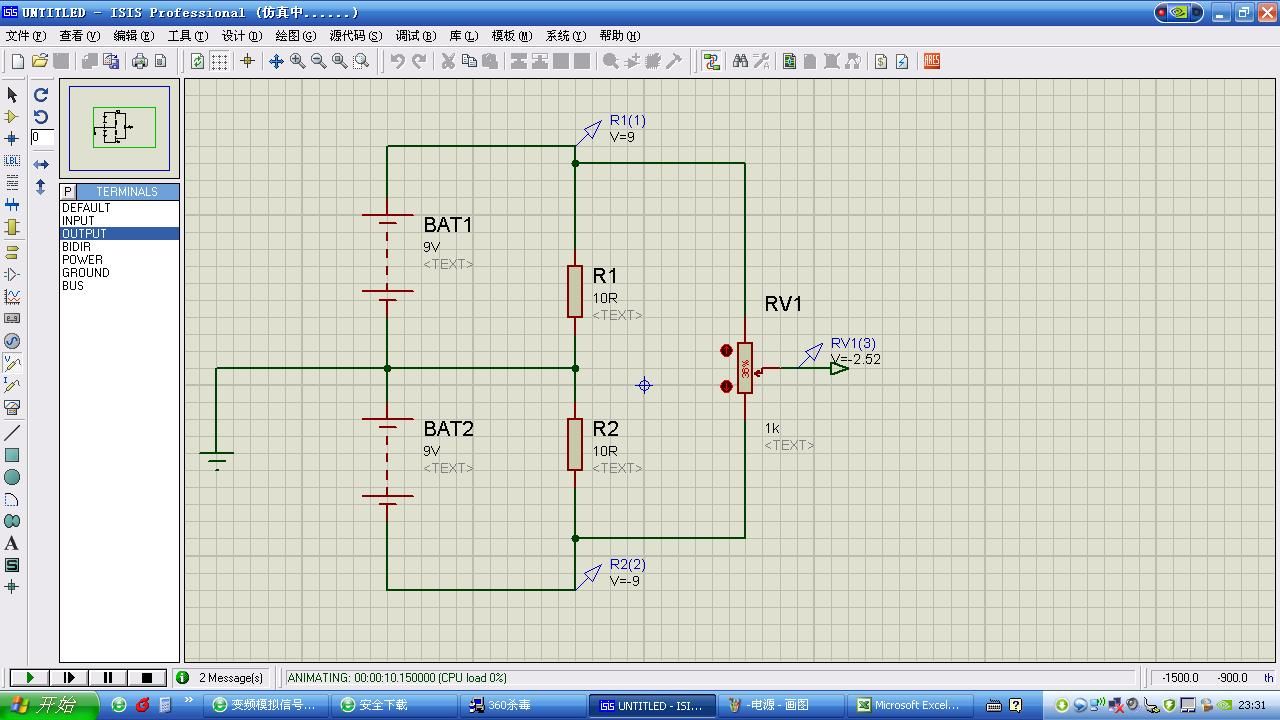Select the 2D graphics circle tool
Screen dimensions: 1280x720
click(12, 477)
